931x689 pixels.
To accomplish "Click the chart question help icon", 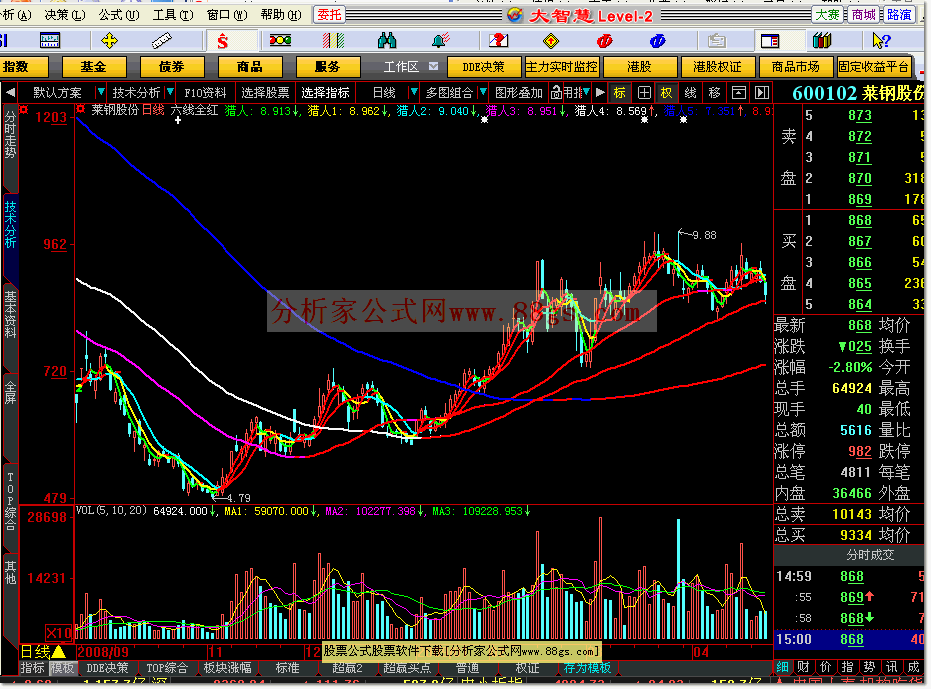I will point(498,41).
